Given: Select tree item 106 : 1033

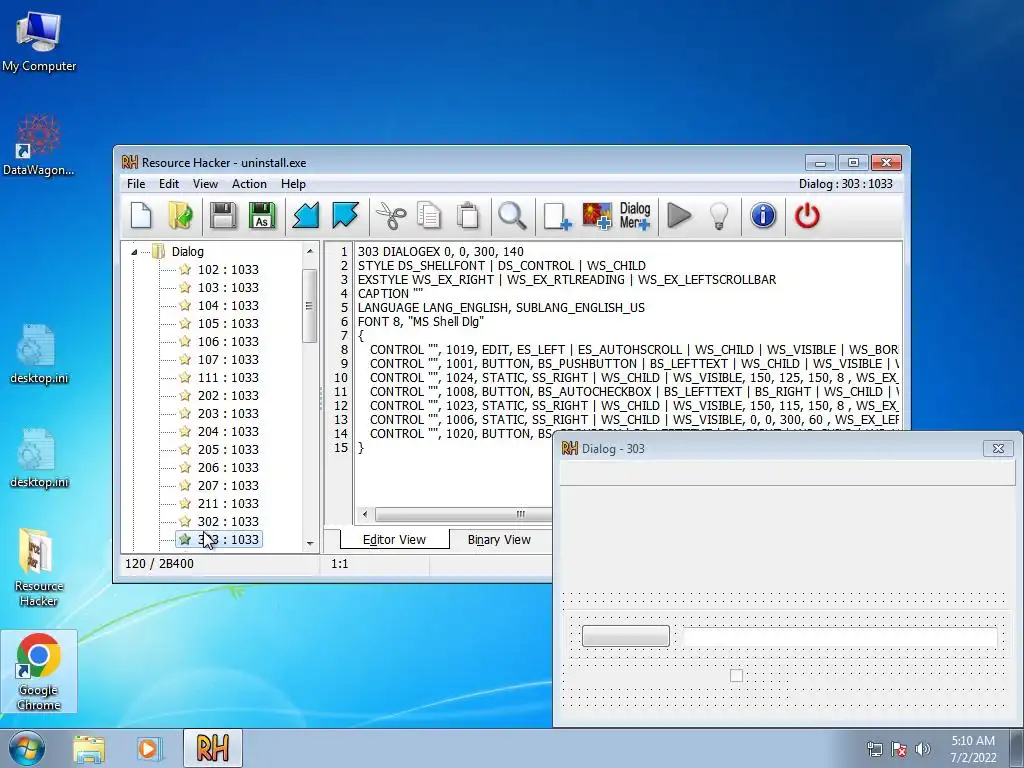Looking at the screenshot, I should 228,342.
